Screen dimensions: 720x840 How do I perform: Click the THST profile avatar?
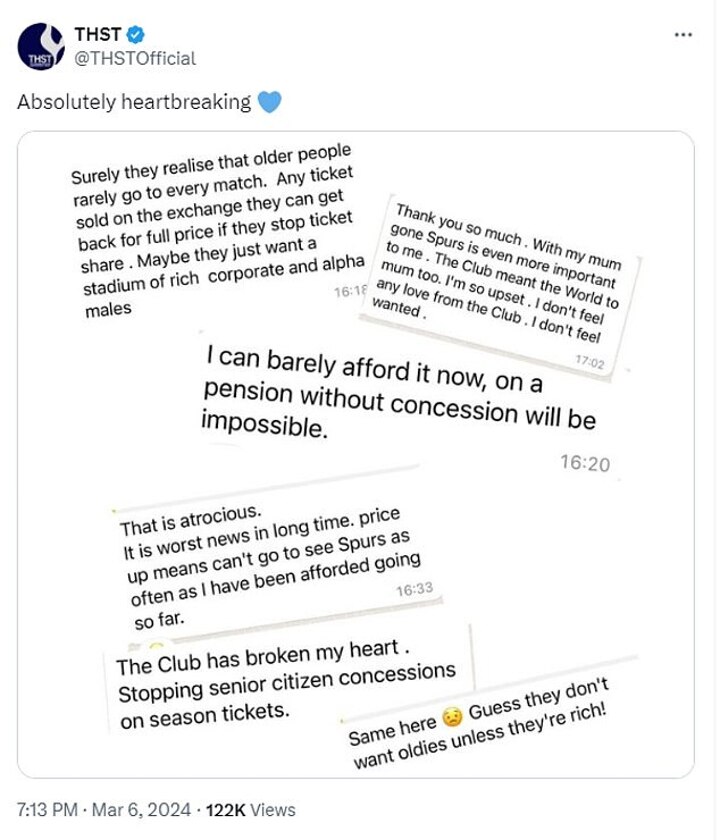point(41,47)
